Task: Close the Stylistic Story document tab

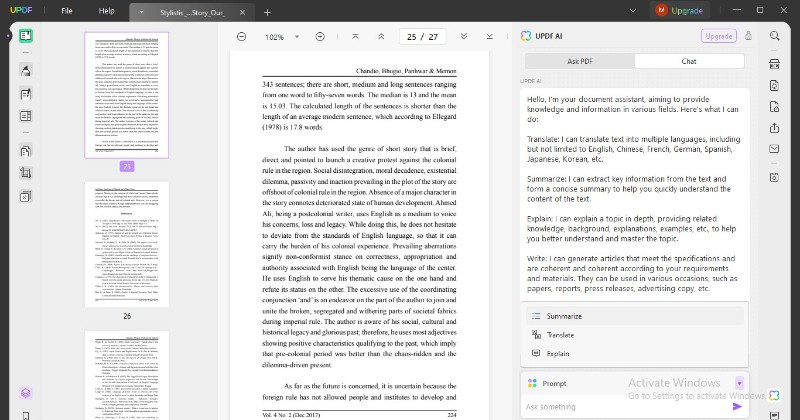Action: [x=242, y=12]
